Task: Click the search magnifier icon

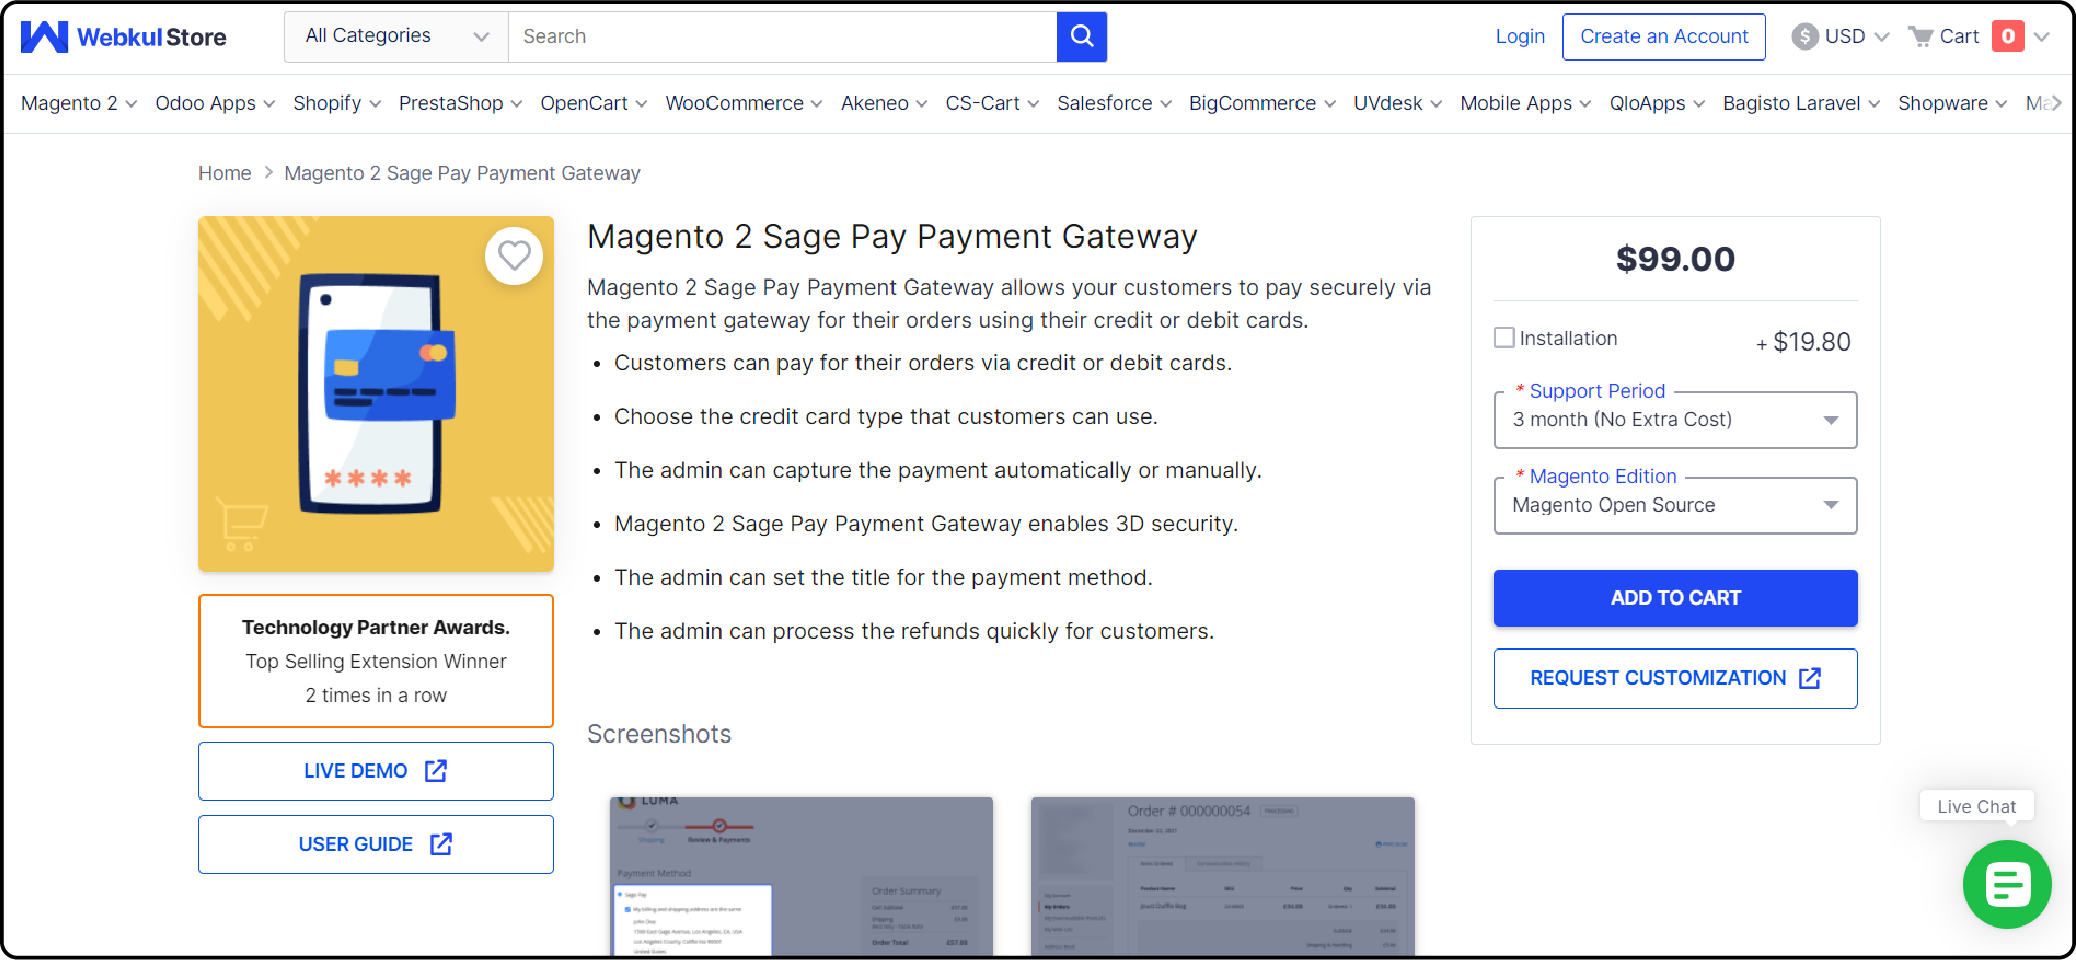Action: 1081,36
